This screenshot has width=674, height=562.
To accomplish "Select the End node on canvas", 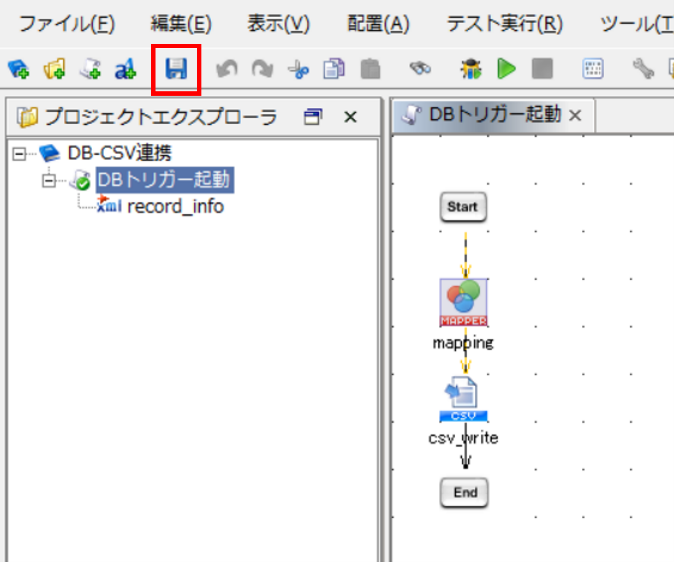I will [464, 492].
